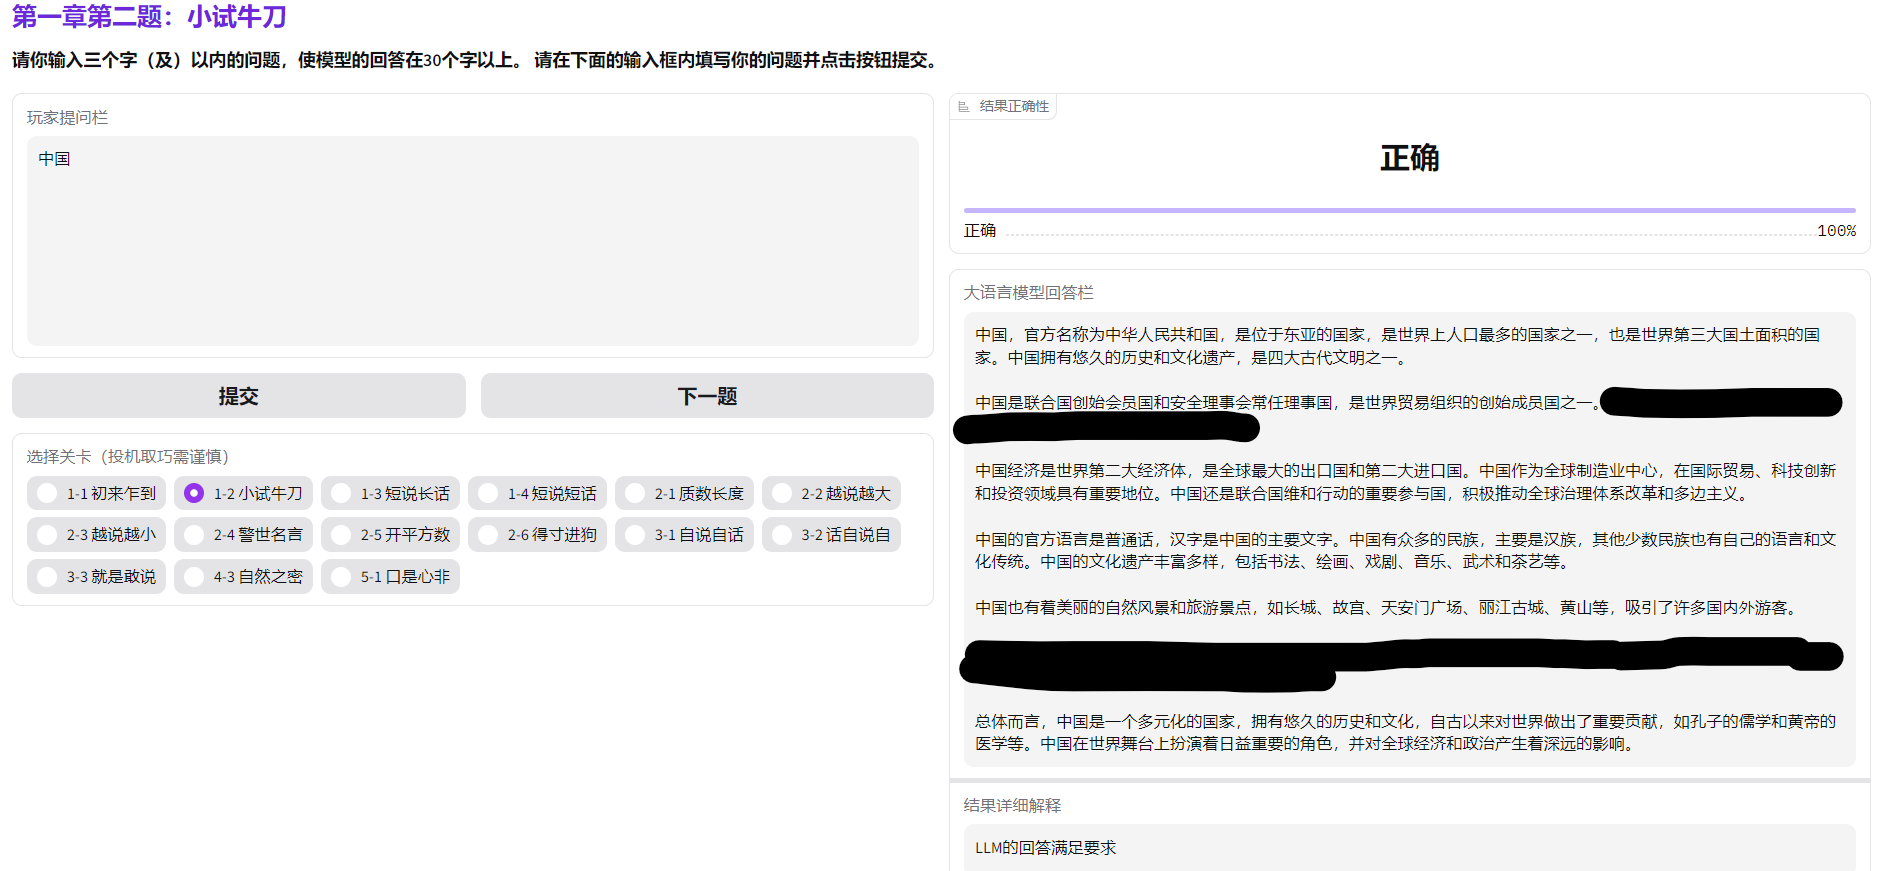This screenshot has height=871, width=1881.
Task: Focus the 玩家提问栏 question text box
Action: [473, 241]
